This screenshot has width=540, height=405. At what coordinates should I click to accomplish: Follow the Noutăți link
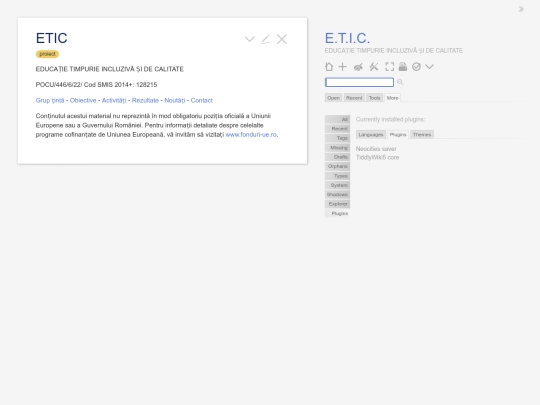[175, 100]
